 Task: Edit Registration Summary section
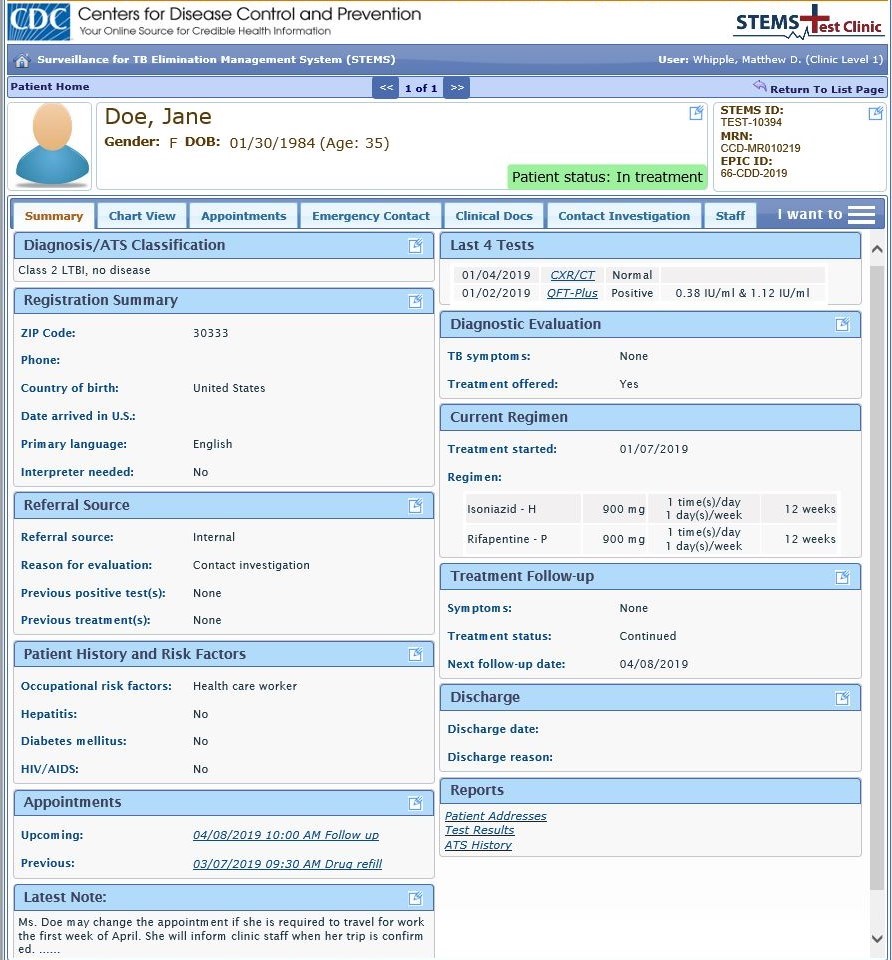pyautogui.click(x=416, y=301)
